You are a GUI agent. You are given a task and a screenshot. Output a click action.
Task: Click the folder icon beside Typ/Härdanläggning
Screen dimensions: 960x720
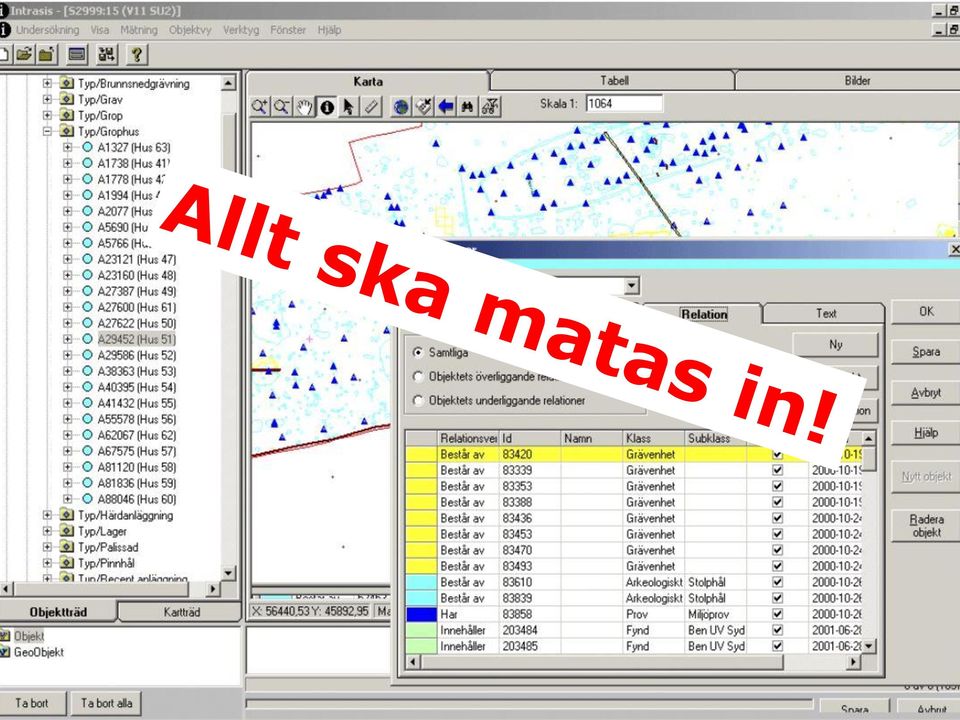67,515
